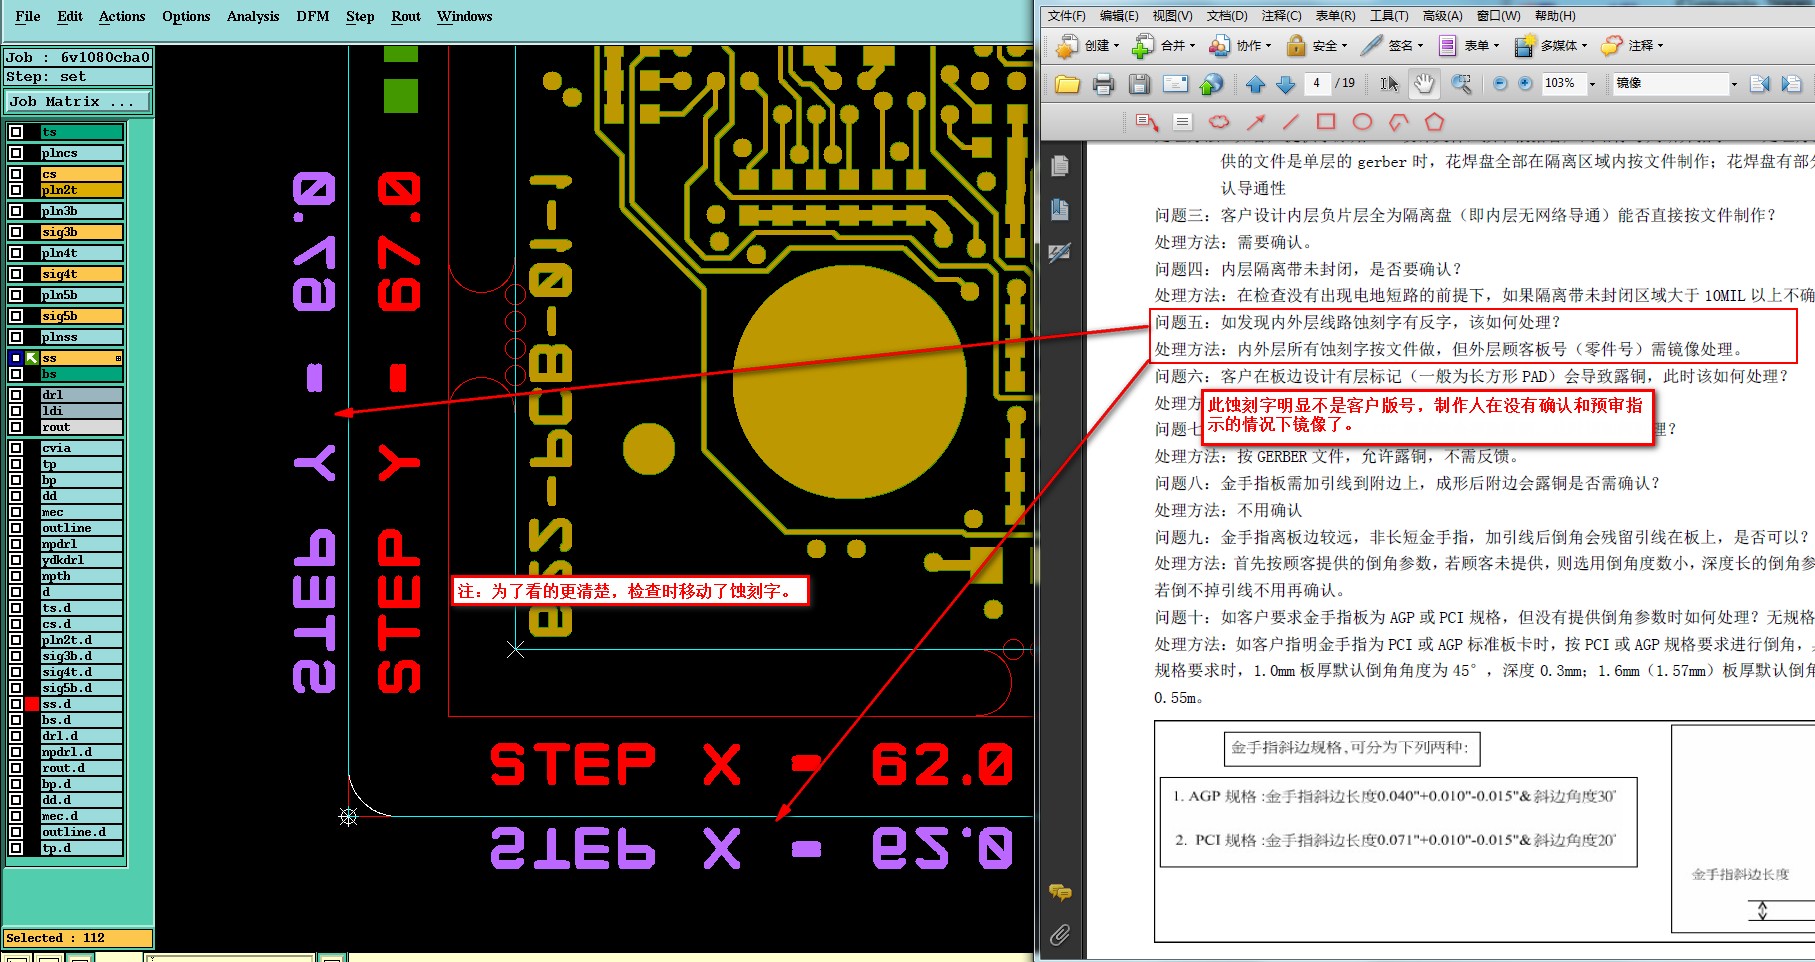Open the 签名 (Sign) dropdown

[x=1392, y=45]
